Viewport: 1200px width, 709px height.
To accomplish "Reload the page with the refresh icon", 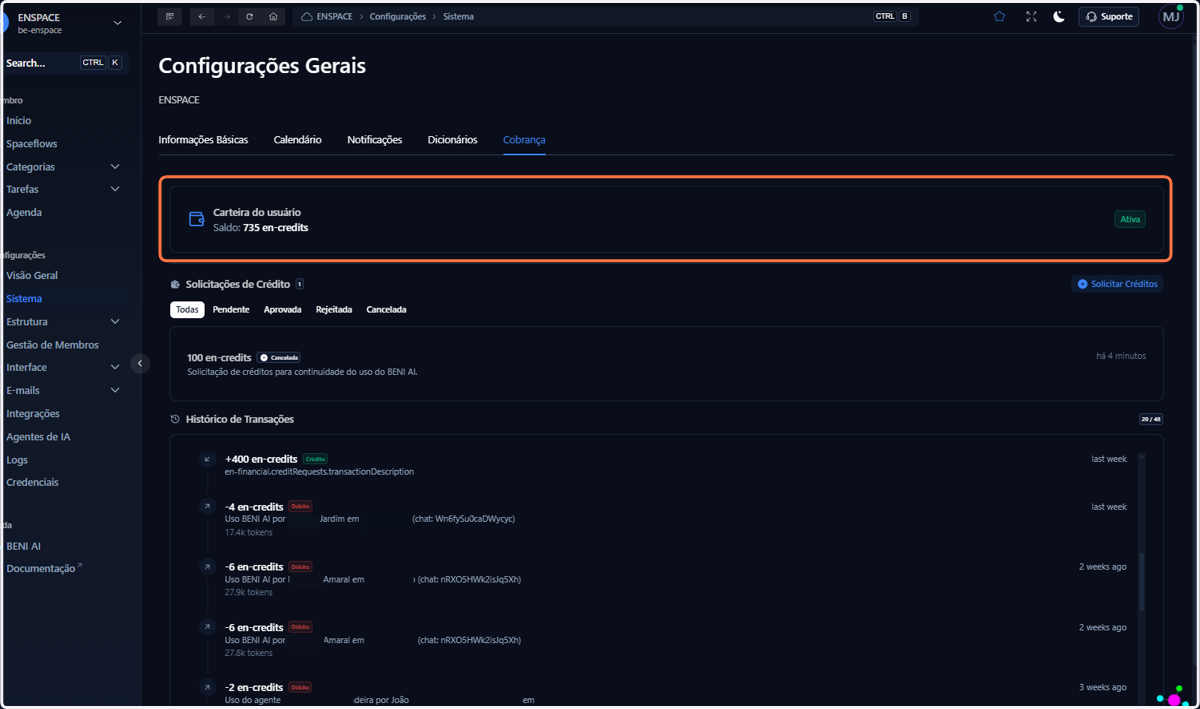I will tap(250, 17).
